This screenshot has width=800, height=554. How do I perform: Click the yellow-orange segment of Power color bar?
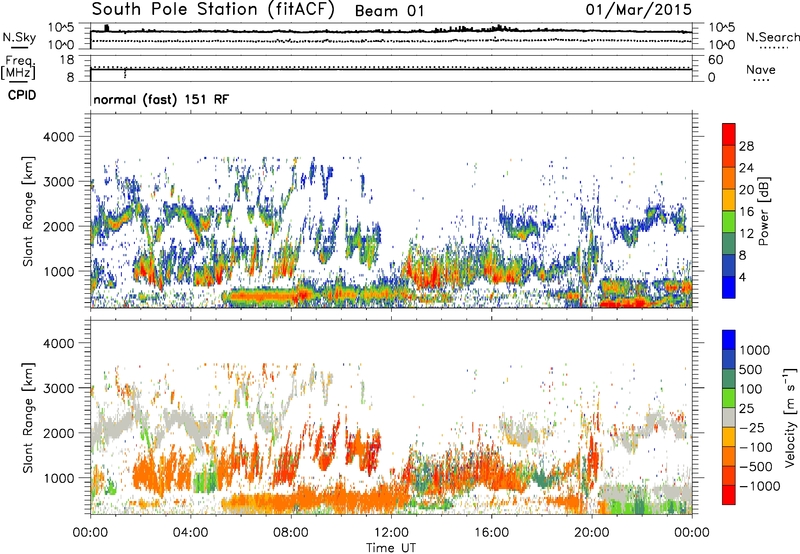coord(729,200)
